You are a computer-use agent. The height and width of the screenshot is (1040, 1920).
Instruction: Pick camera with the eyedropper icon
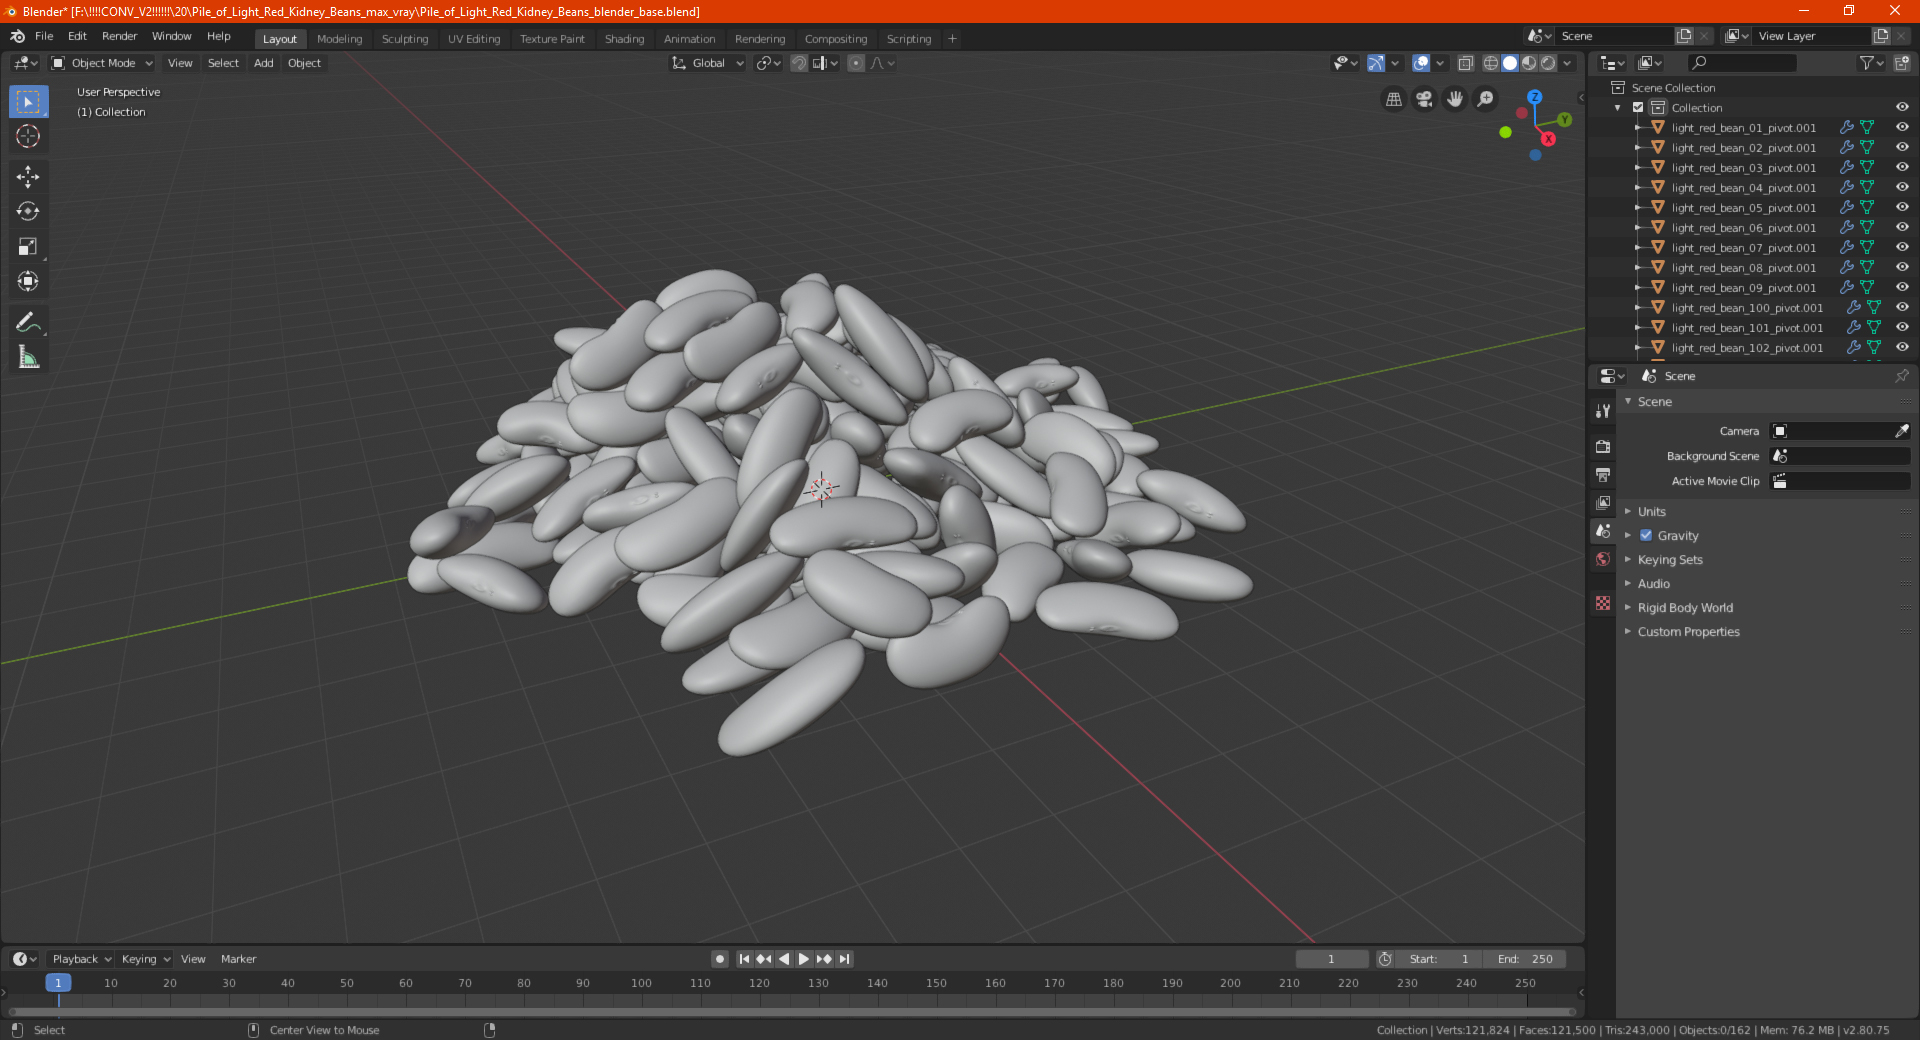1901,431
